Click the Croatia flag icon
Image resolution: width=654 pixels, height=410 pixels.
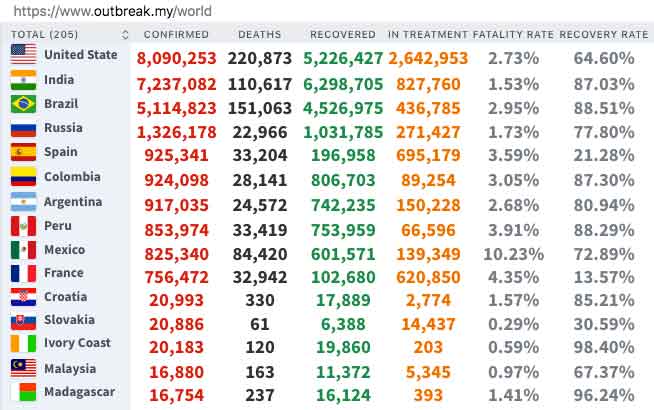tap(24, 298)
